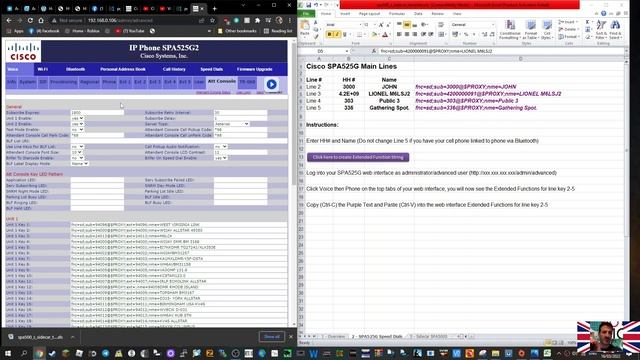Open Cell Styles in Excel
The width and height of the screenshot is (640, 360).
coord(547,29)
